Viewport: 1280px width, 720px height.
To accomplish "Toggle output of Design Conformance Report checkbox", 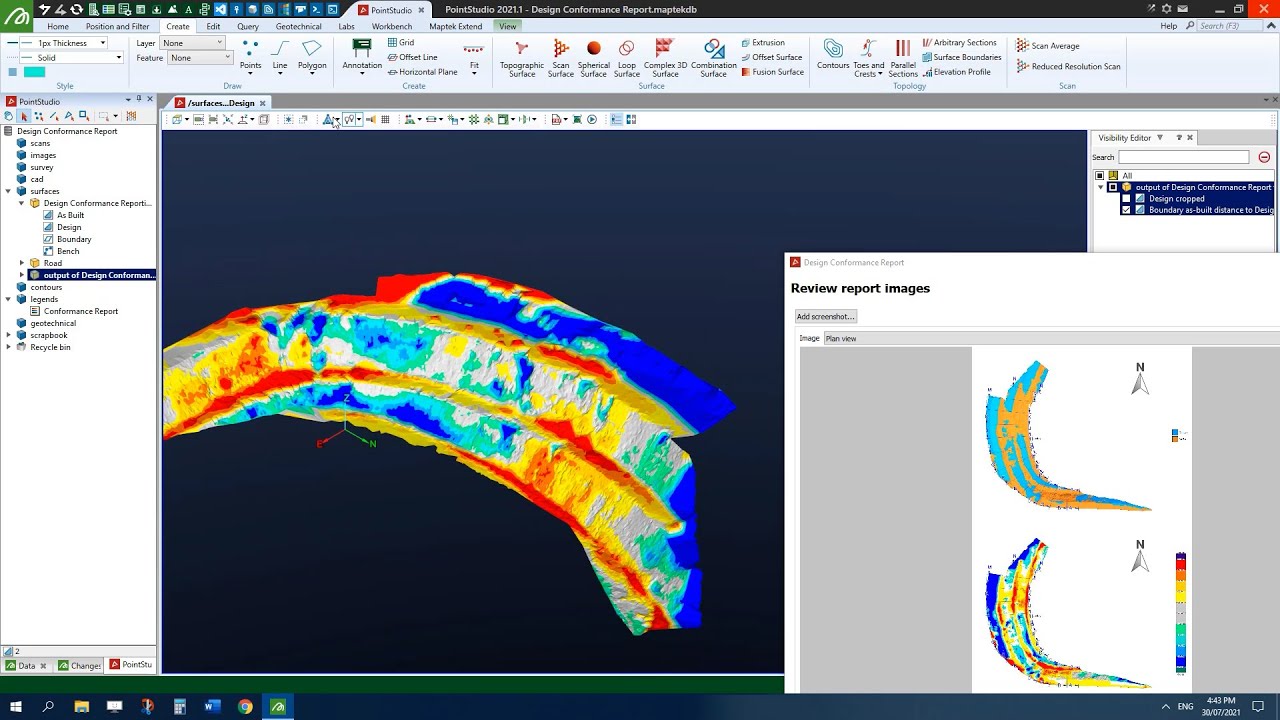I will pos(1112,188).
